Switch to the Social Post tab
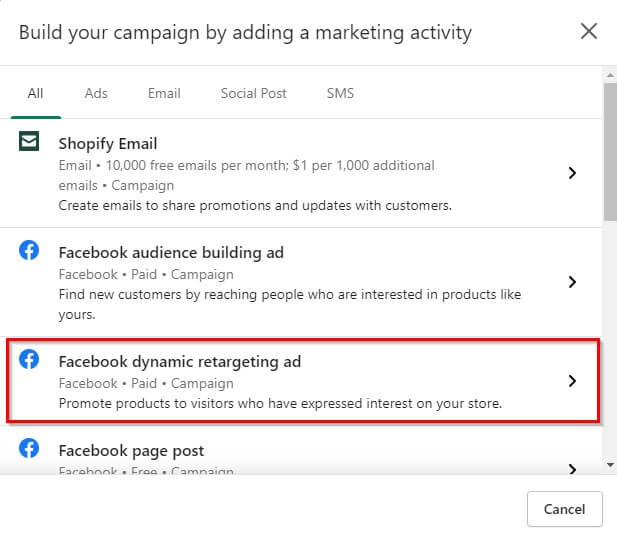617x535 pixels. [253, 94]
